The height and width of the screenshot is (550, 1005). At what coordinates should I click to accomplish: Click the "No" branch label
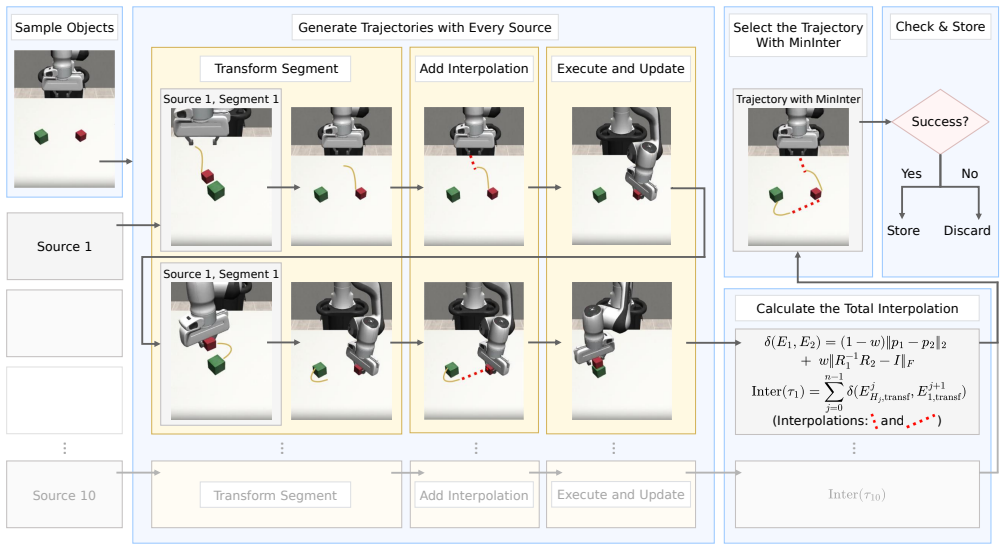(x=970, y=174)
